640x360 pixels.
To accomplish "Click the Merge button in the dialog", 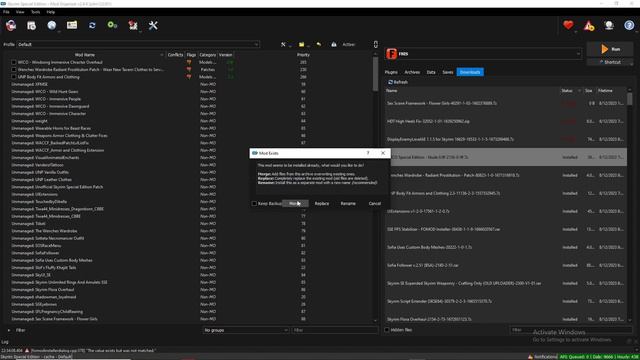I will (x=295, y=204).
